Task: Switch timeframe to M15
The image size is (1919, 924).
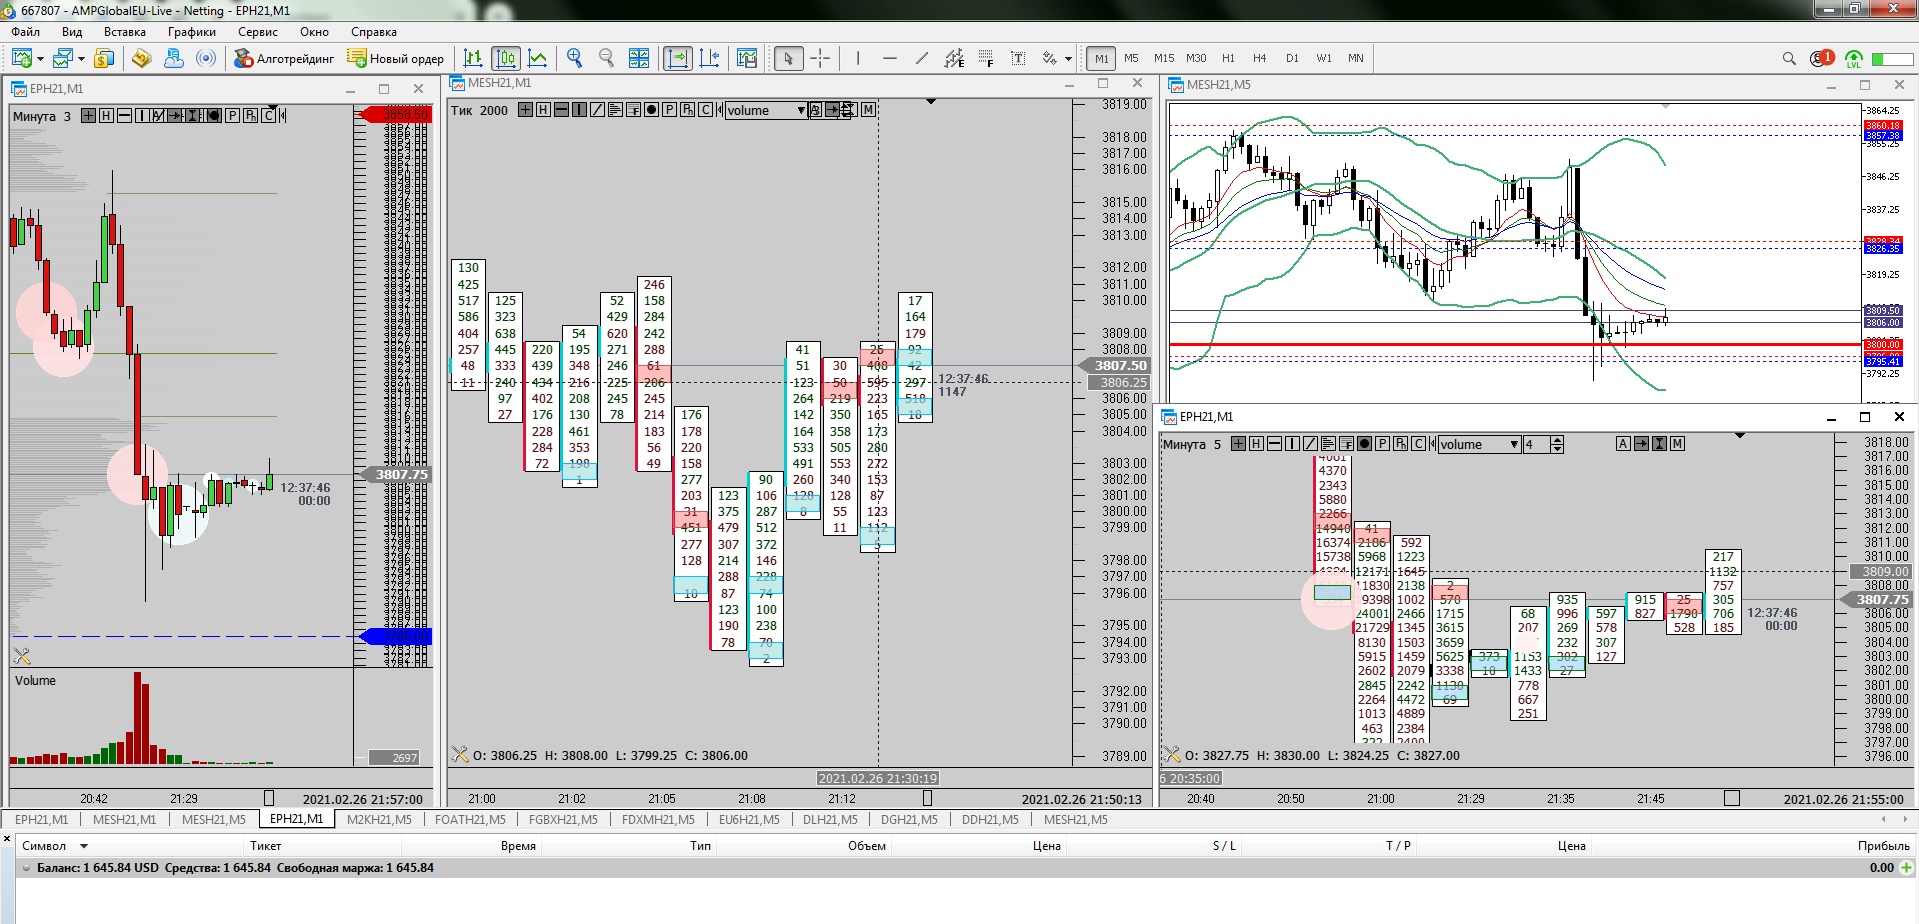Action: 1164,58
